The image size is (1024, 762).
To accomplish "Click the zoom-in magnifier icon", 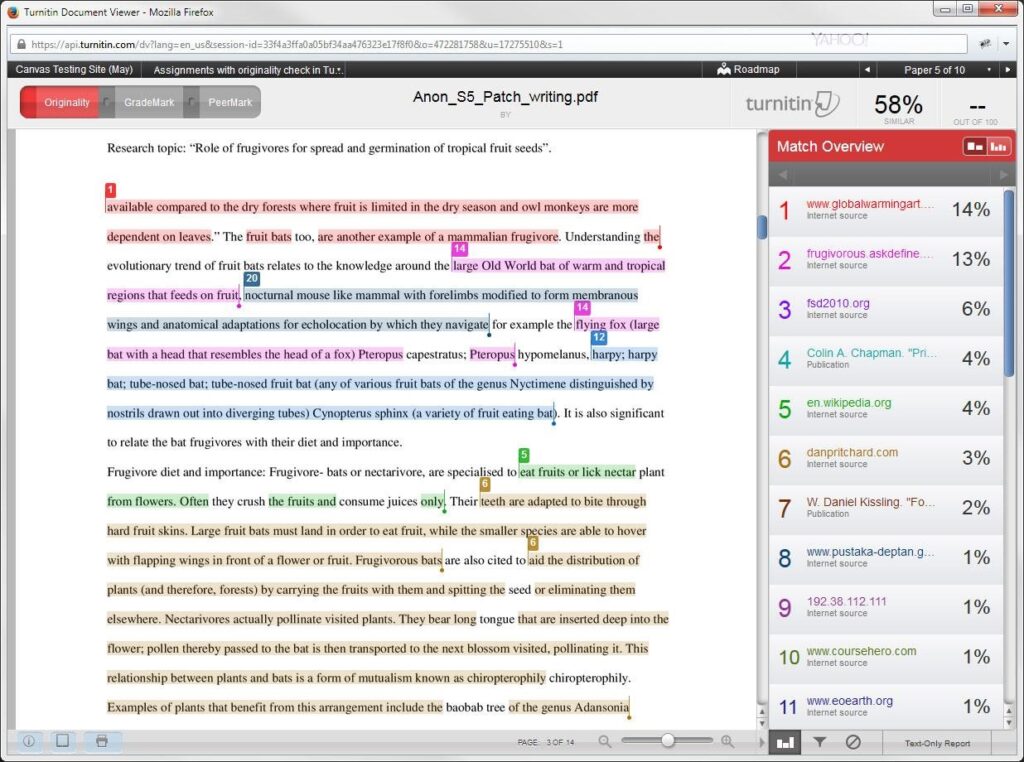I will coord(727,742).
